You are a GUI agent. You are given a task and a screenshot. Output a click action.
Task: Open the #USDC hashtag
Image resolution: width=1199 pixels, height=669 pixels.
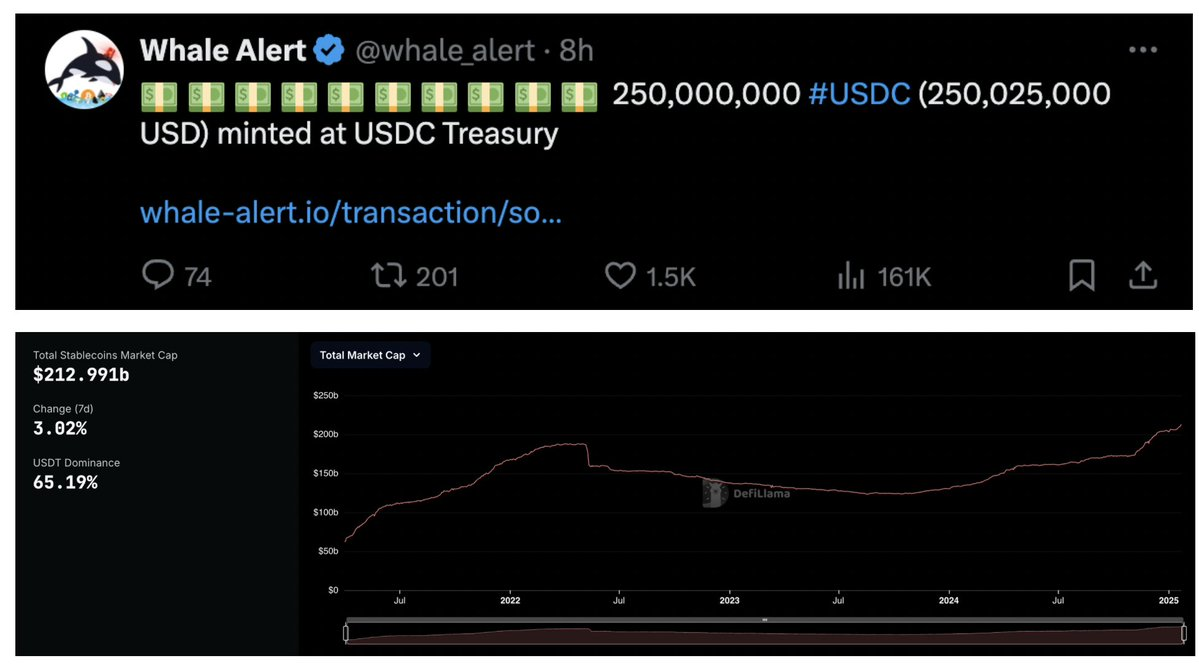click(859, 94)
